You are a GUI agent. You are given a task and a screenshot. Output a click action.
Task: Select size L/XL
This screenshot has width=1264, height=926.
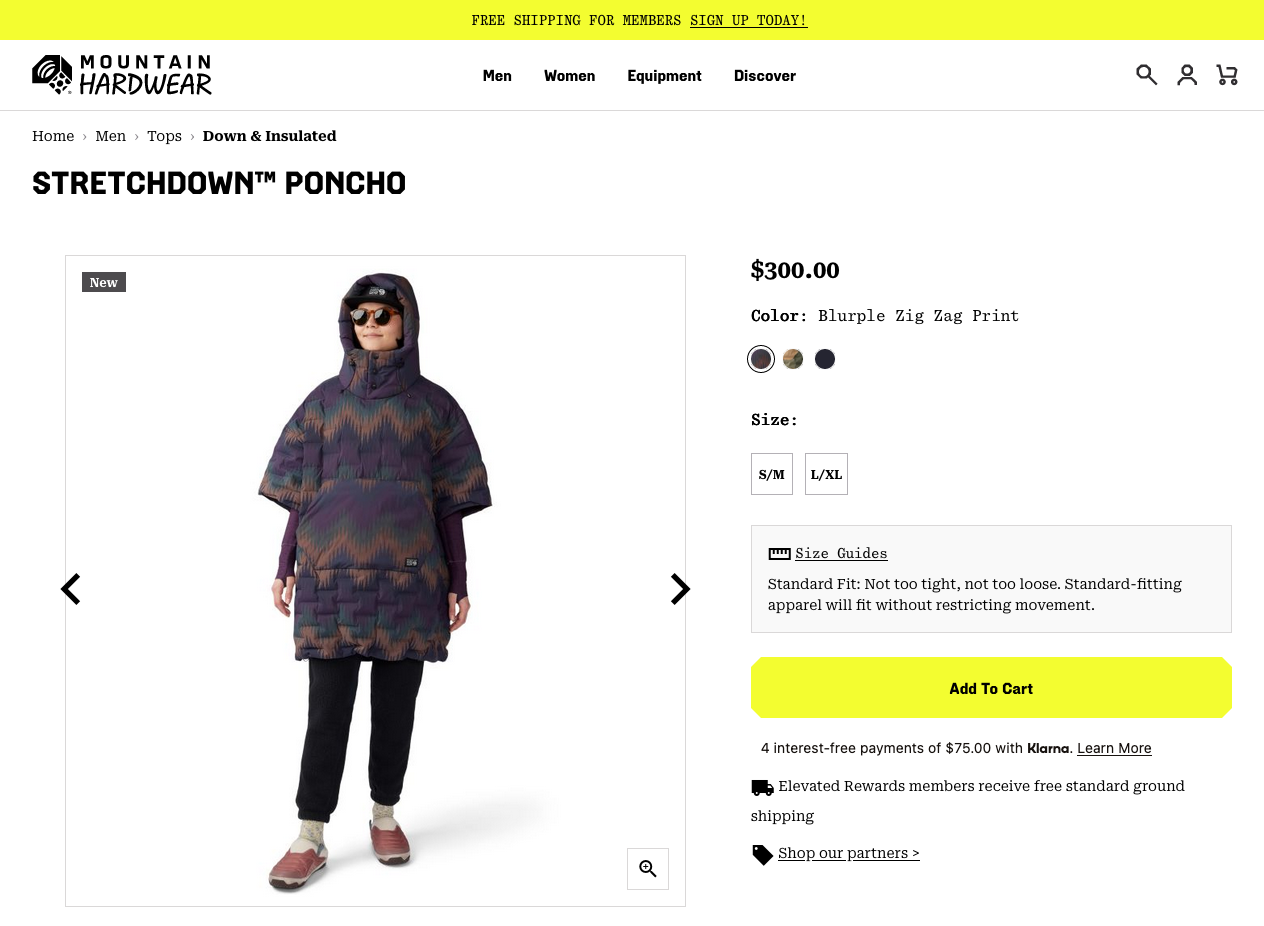point(826,474)
